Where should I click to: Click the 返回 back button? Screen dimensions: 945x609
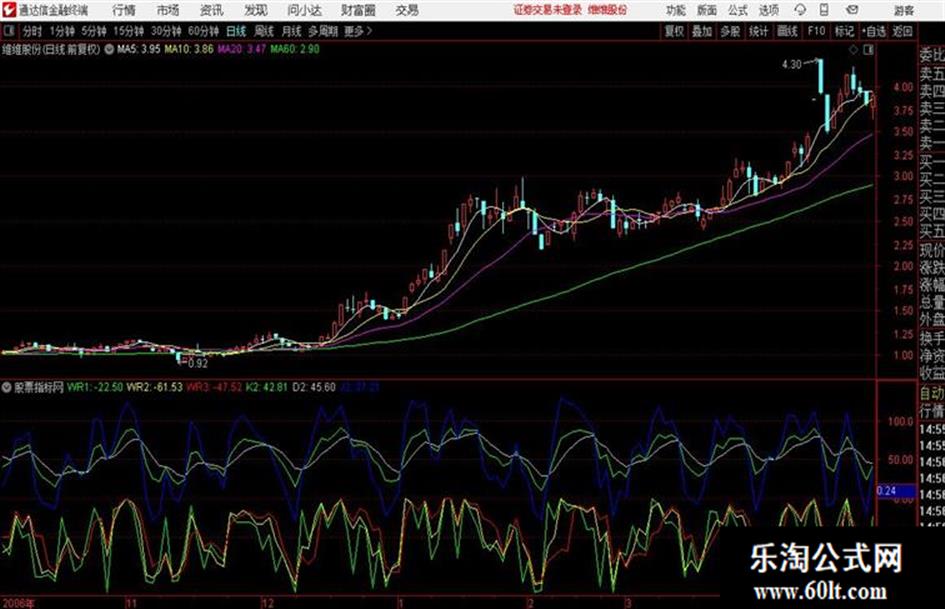pyautogui.click(x=902, y=31)
